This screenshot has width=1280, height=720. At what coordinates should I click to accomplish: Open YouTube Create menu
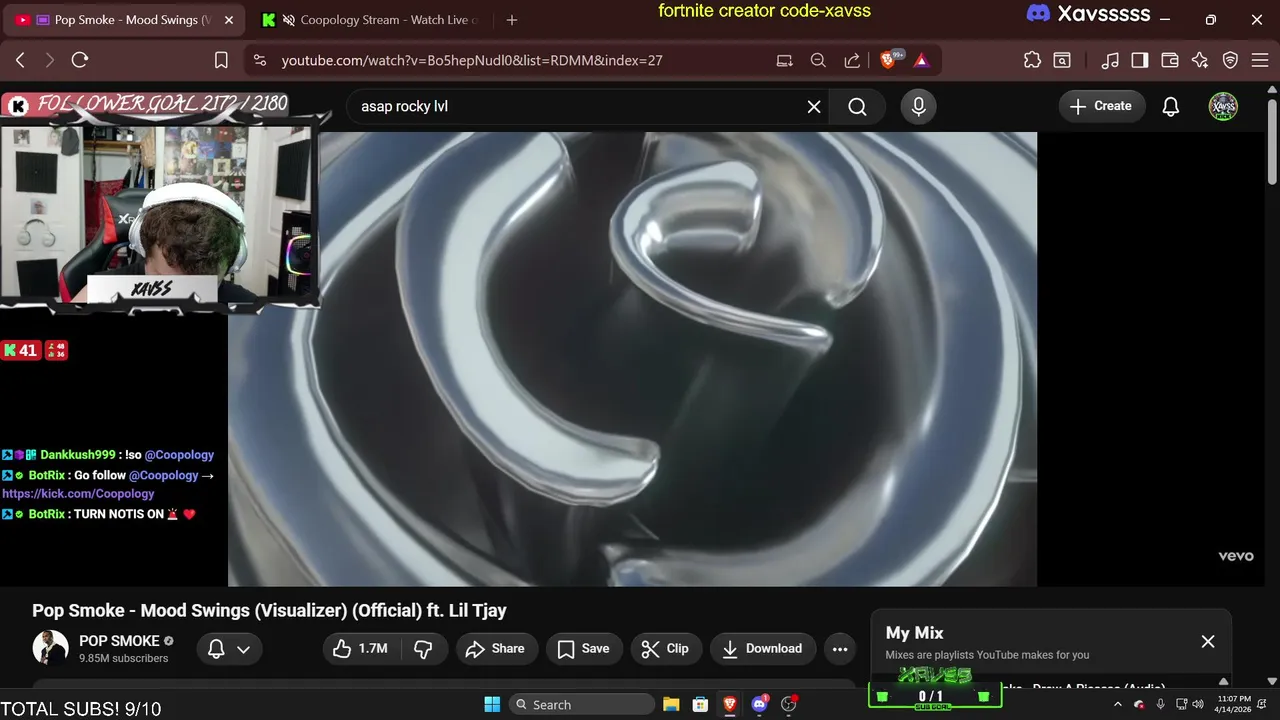pos(1101,106)
